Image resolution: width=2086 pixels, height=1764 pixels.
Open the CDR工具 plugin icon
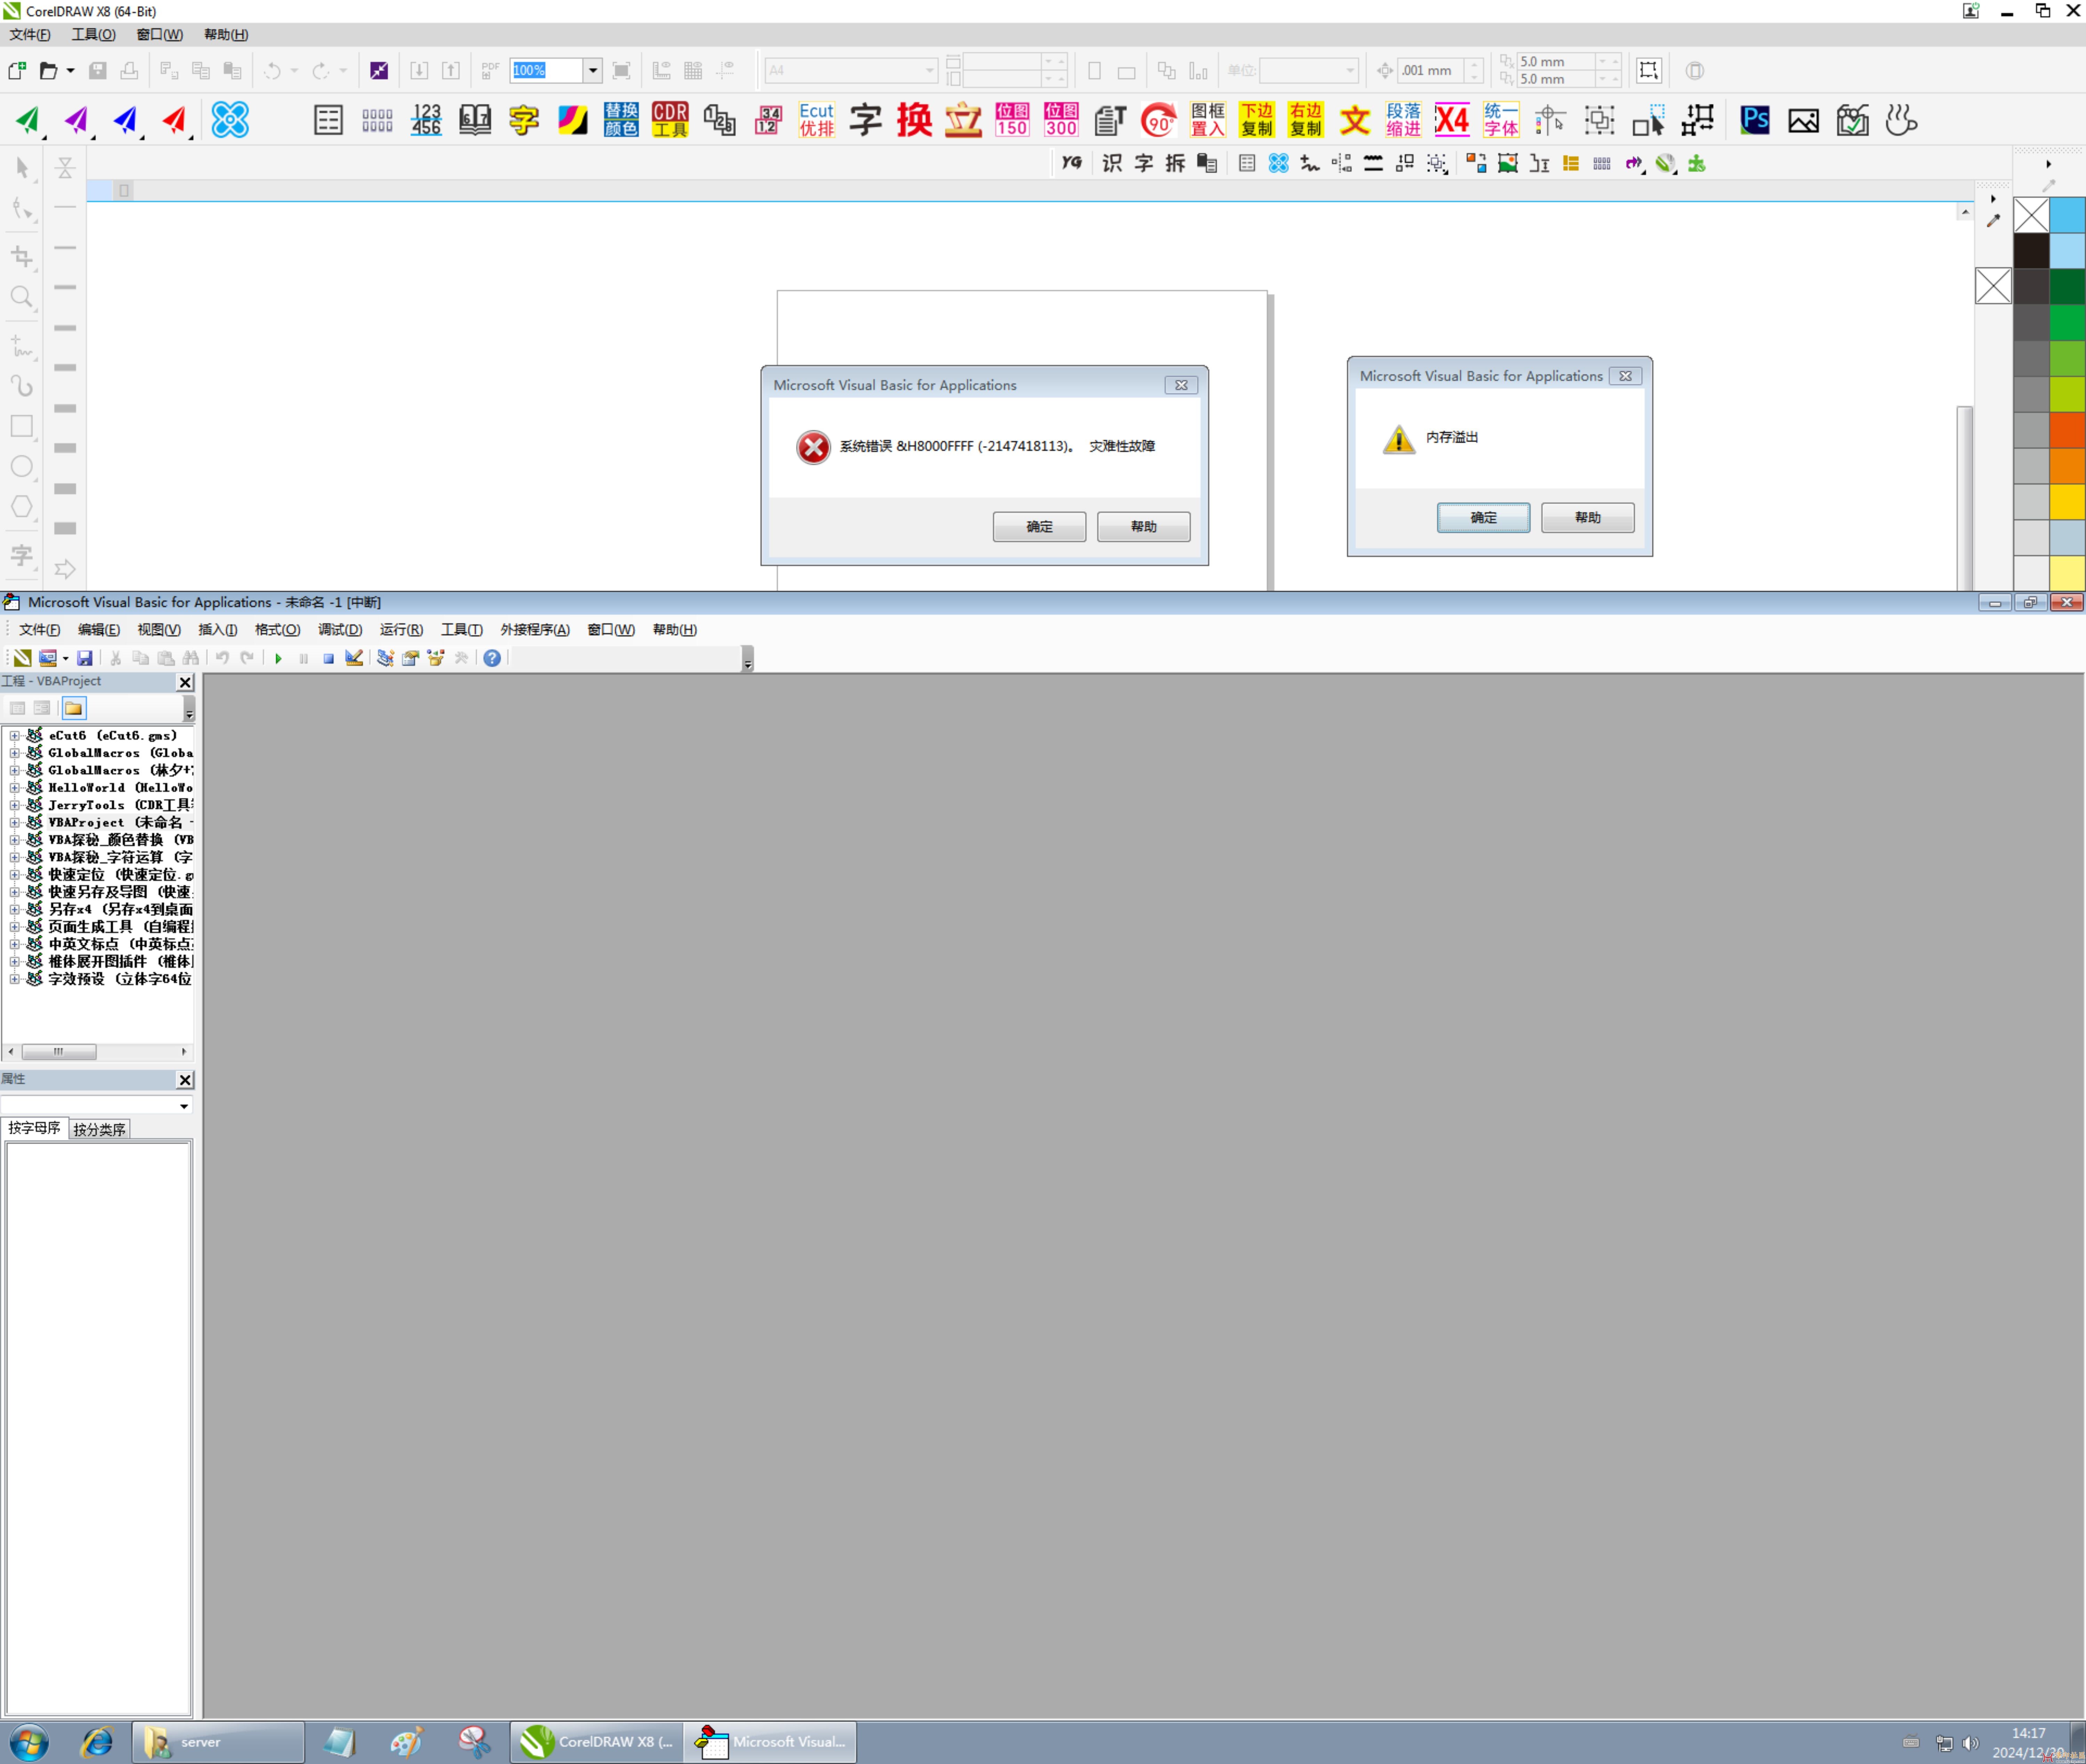click(670, 120)
